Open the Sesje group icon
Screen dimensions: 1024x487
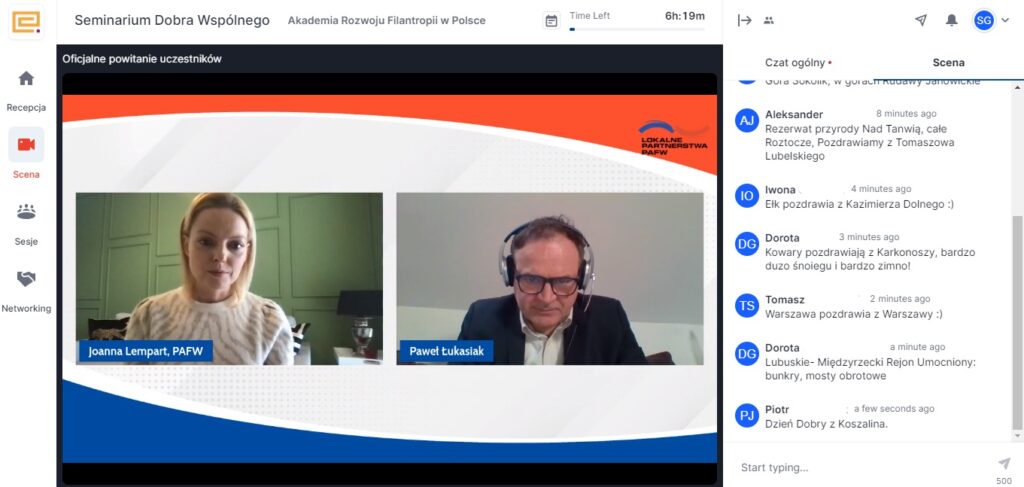(26, 212)
